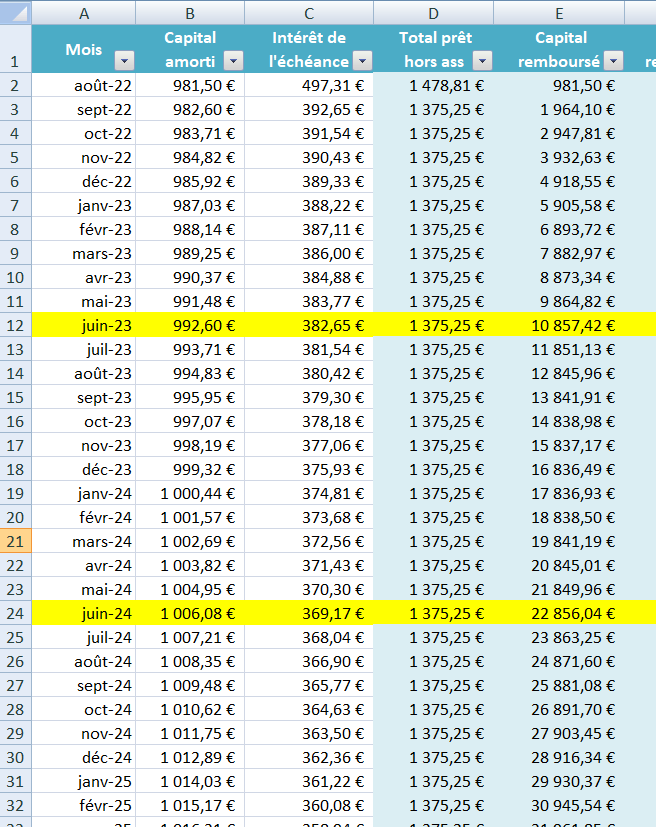Viewport: 656px width, 827px height.
Task: Click the 'Mois' header cell
Action: [84, 49]
